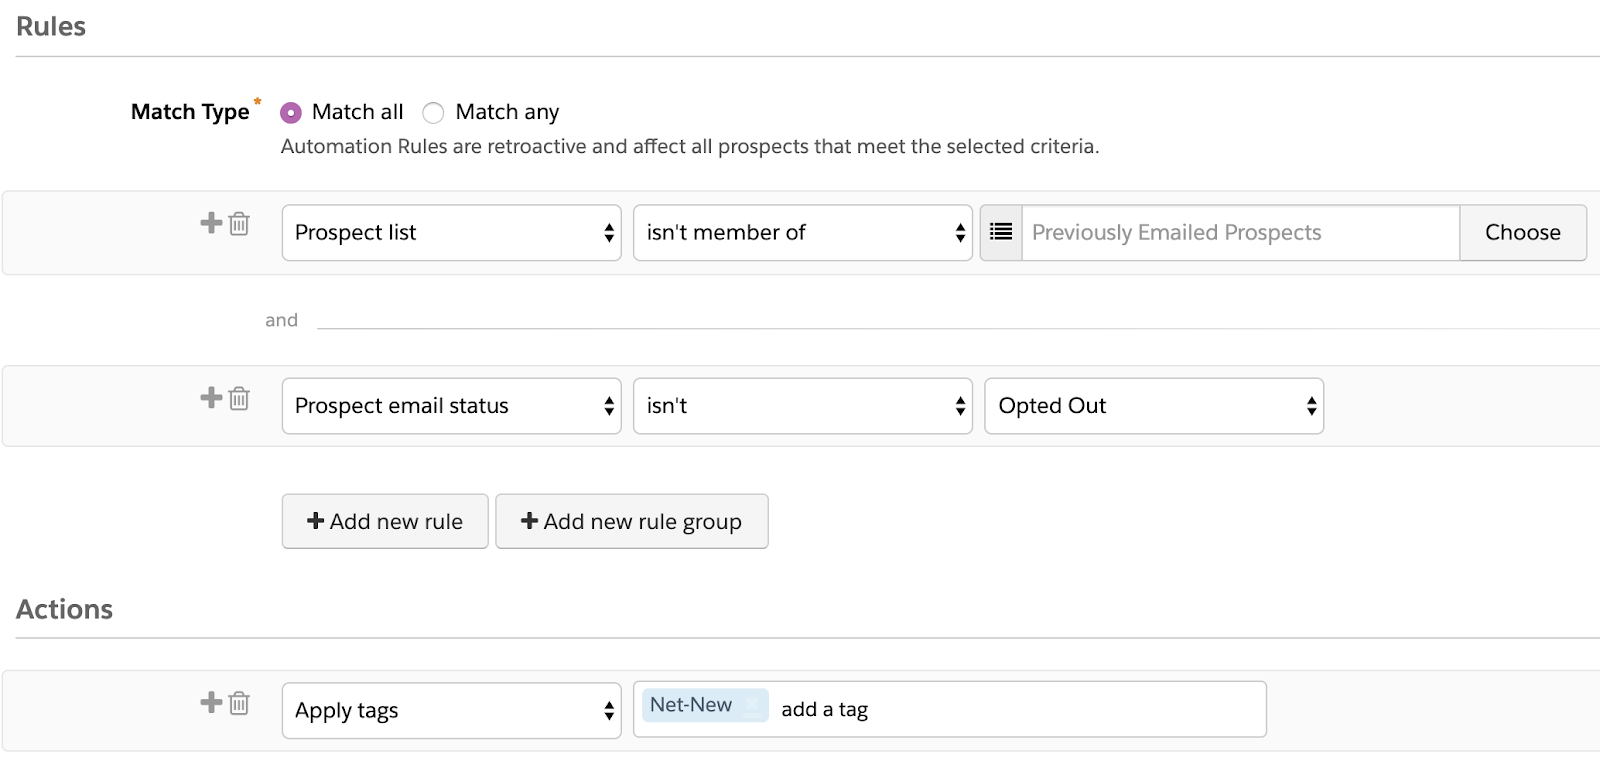This screenshot has width=1600, height=778.
Task: Delete the Prospect list rule via trash icon
Action: [x=239, y=224]
